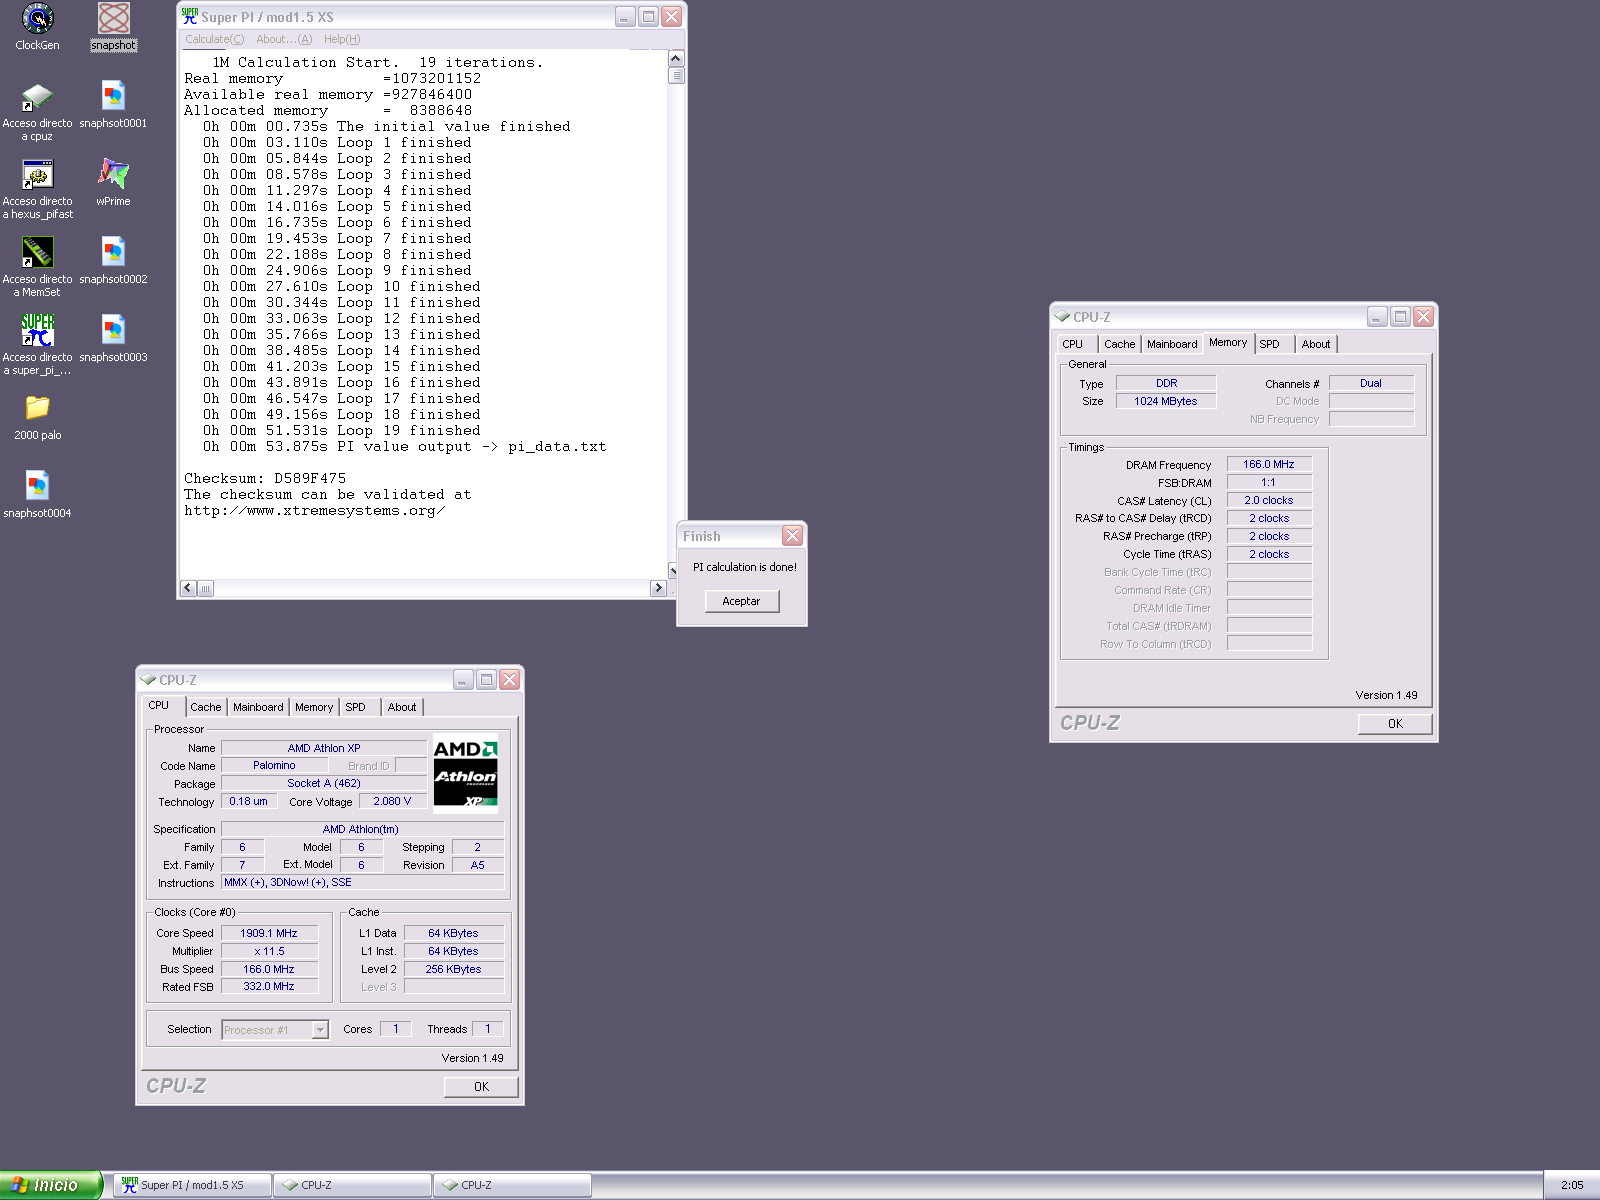Click the FSB:DRAM 1:1 ratio value
This screenshot has width=1600, height=1200.
point(1269,483)
